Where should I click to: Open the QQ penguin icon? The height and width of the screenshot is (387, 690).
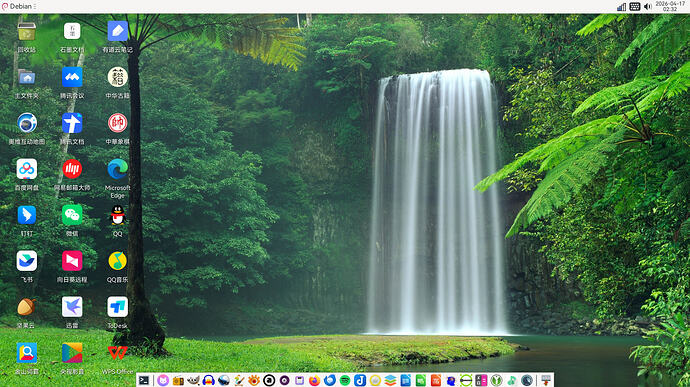[x=117, y=215]
